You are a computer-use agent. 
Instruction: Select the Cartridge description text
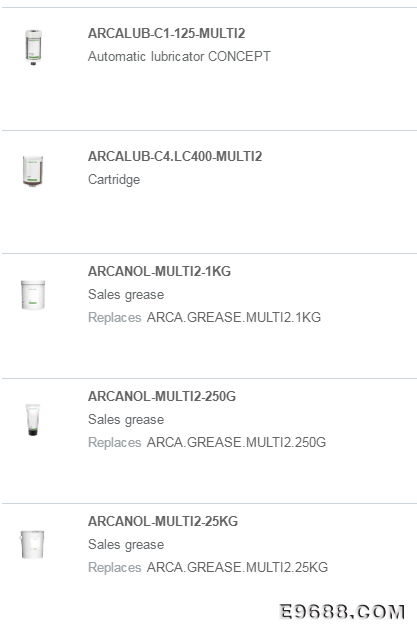114,179
